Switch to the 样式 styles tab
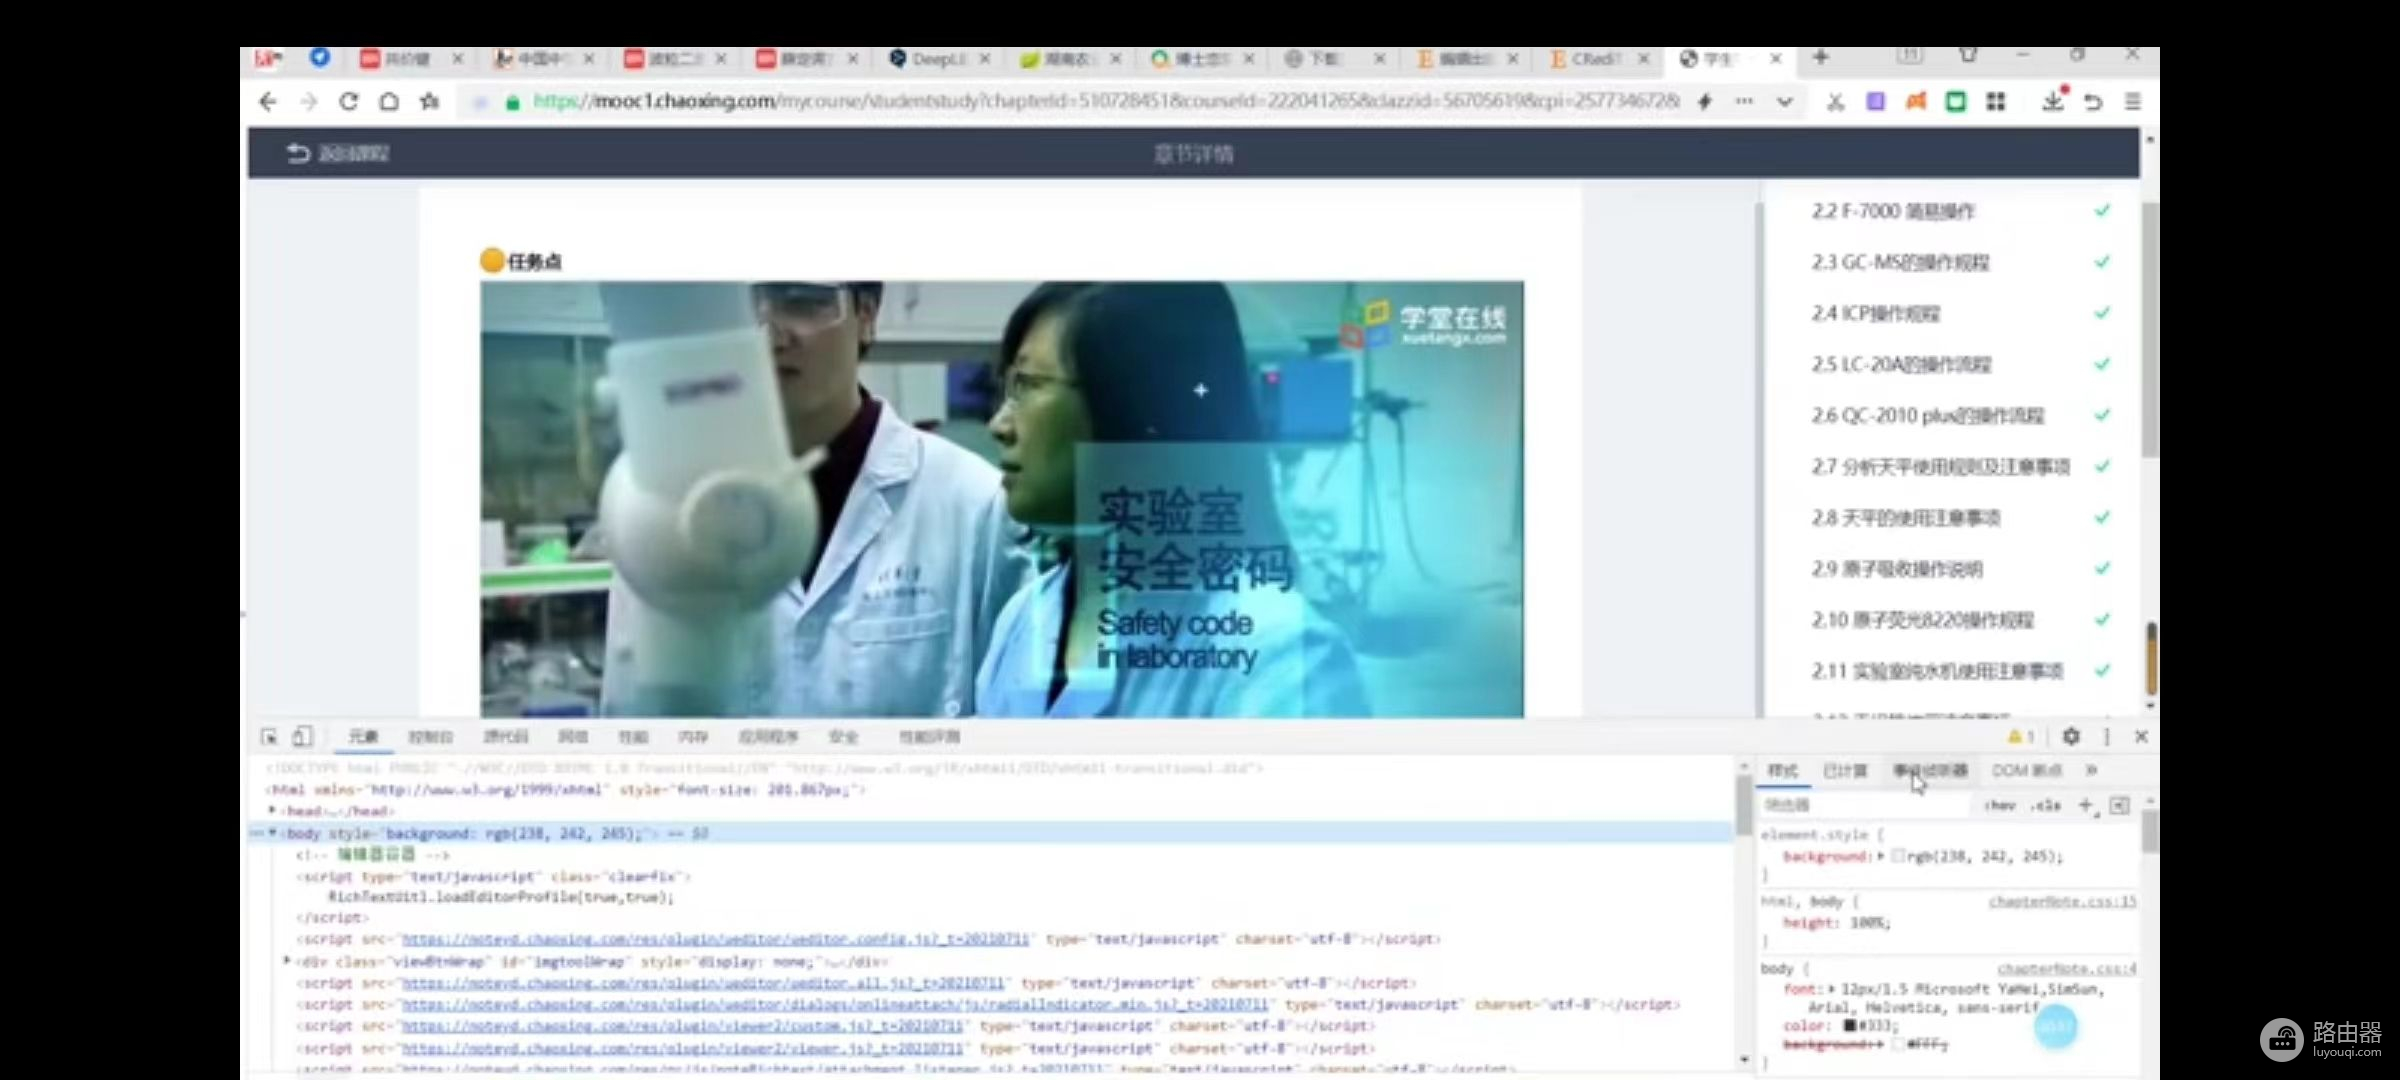This screenshot has height=1080, width=2400. pyautogui.click(x=1780, y=769)
